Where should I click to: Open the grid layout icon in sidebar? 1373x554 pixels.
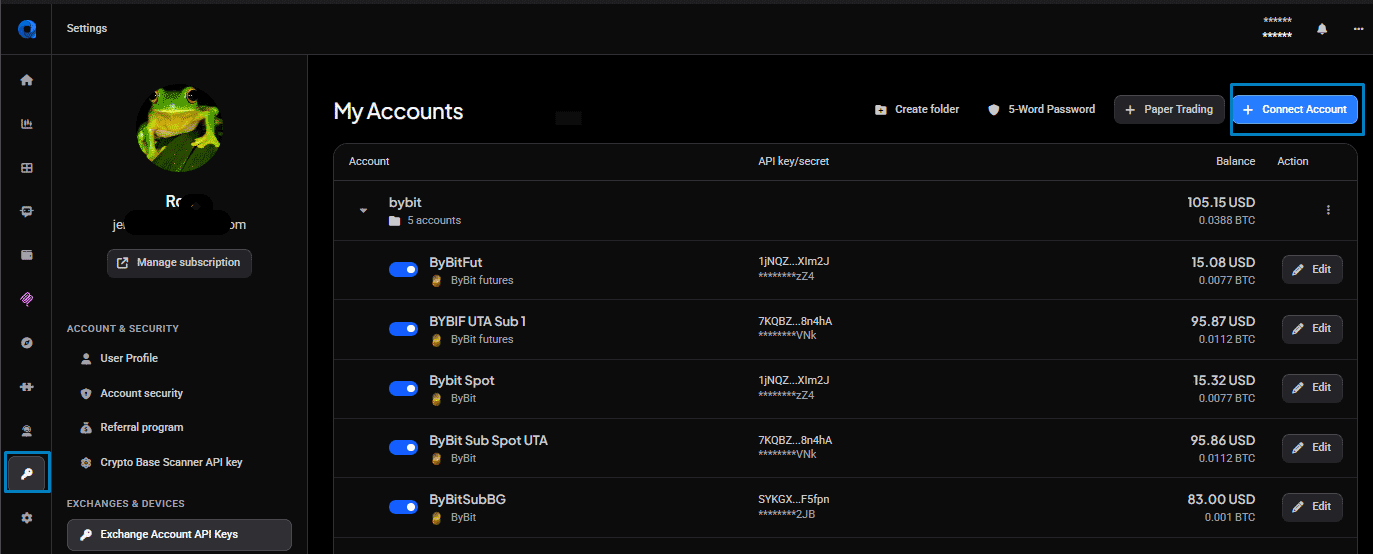click(27, 168)
